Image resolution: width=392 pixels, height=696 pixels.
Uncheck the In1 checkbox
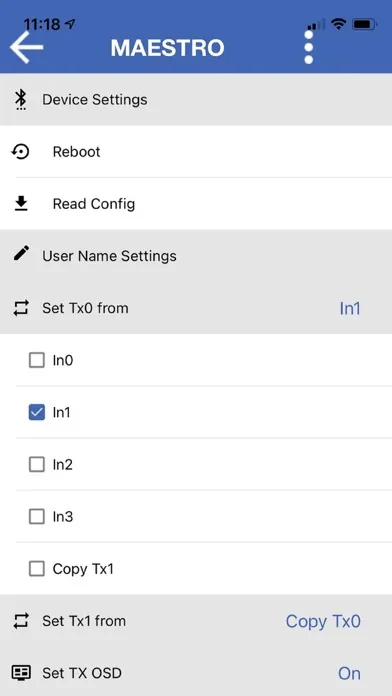pos(37,412)
